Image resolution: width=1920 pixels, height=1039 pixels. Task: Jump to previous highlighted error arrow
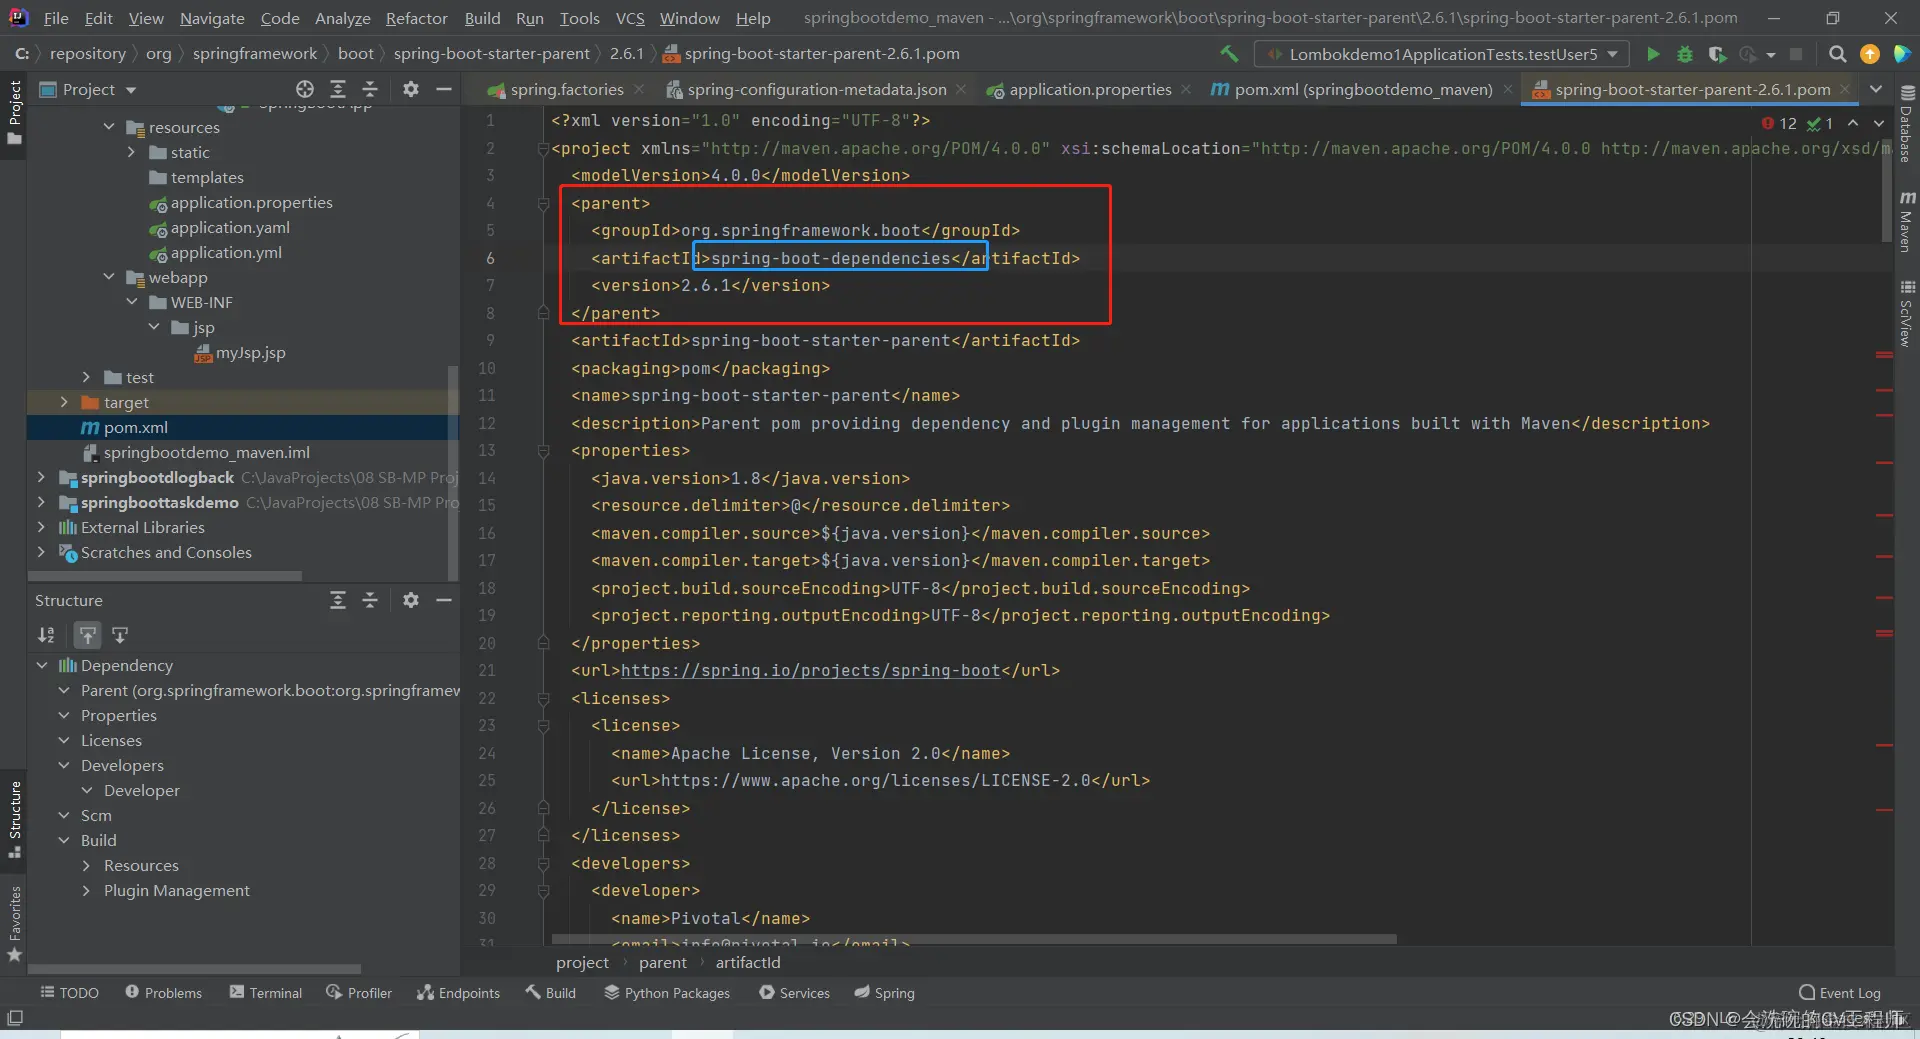pyautogui.click(x=1853, y=123)
